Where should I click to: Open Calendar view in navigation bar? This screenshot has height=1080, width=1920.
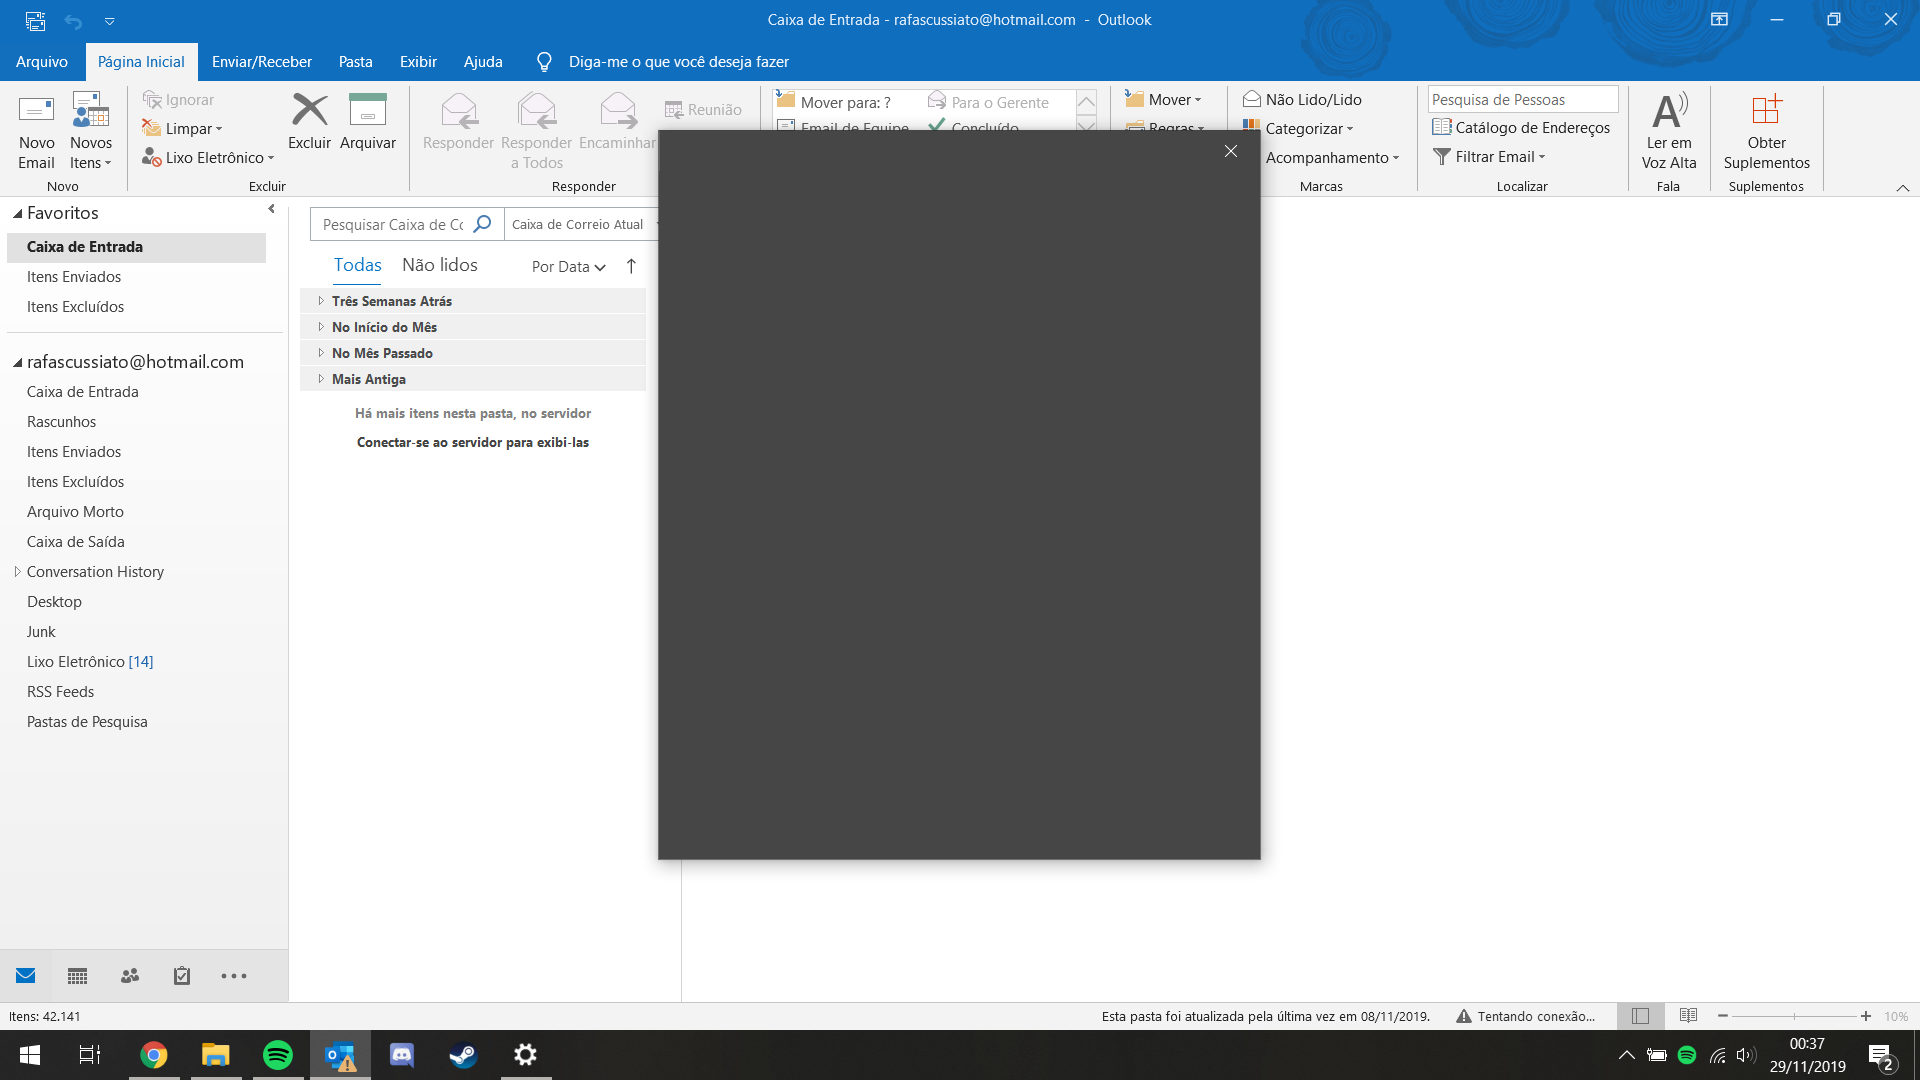[77, 976]
